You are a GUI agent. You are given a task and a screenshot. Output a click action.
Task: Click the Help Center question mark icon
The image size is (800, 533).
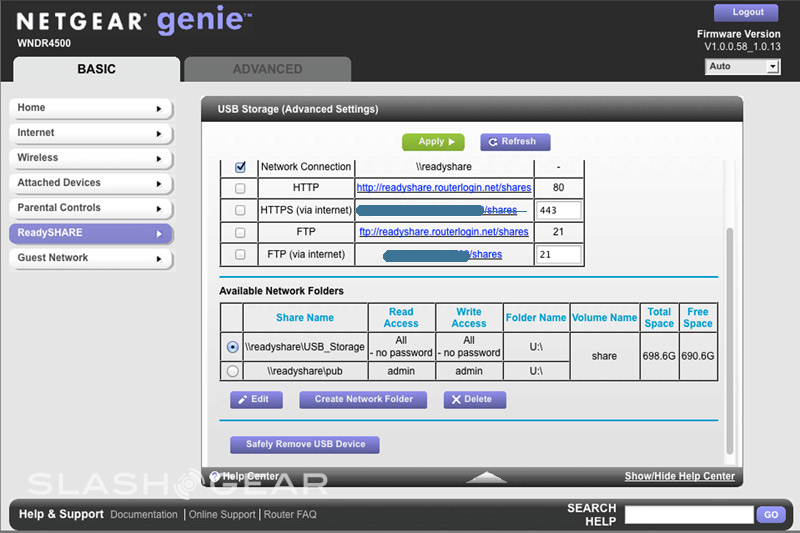click(215, 476)
